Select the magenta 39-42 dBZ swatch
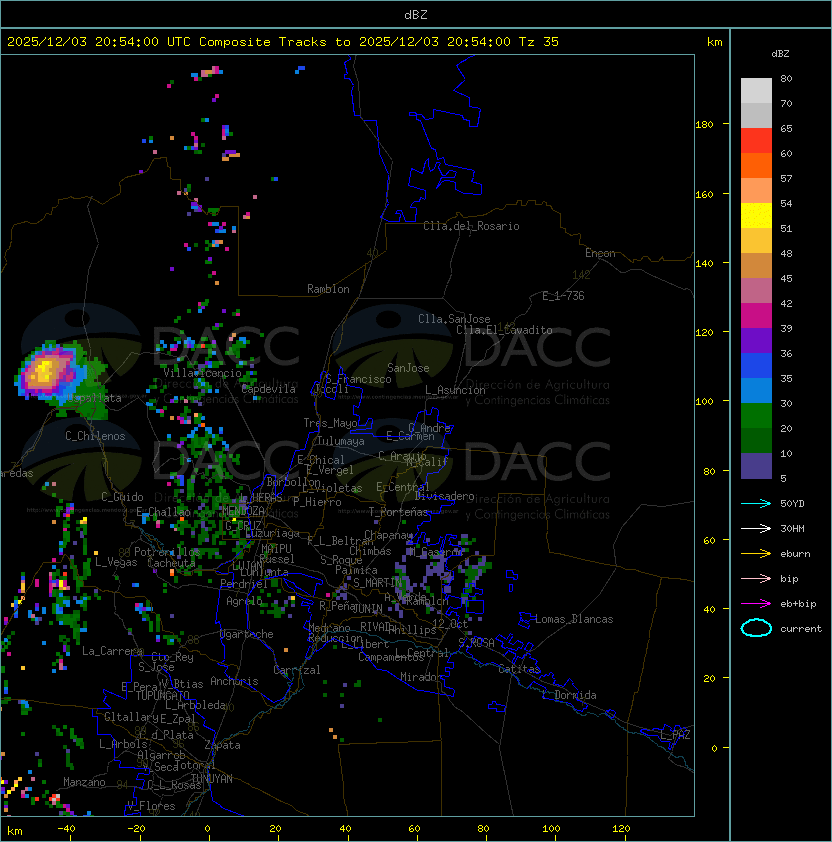The width and height of the screenshot is (832, 842). [x=756, y=316]
